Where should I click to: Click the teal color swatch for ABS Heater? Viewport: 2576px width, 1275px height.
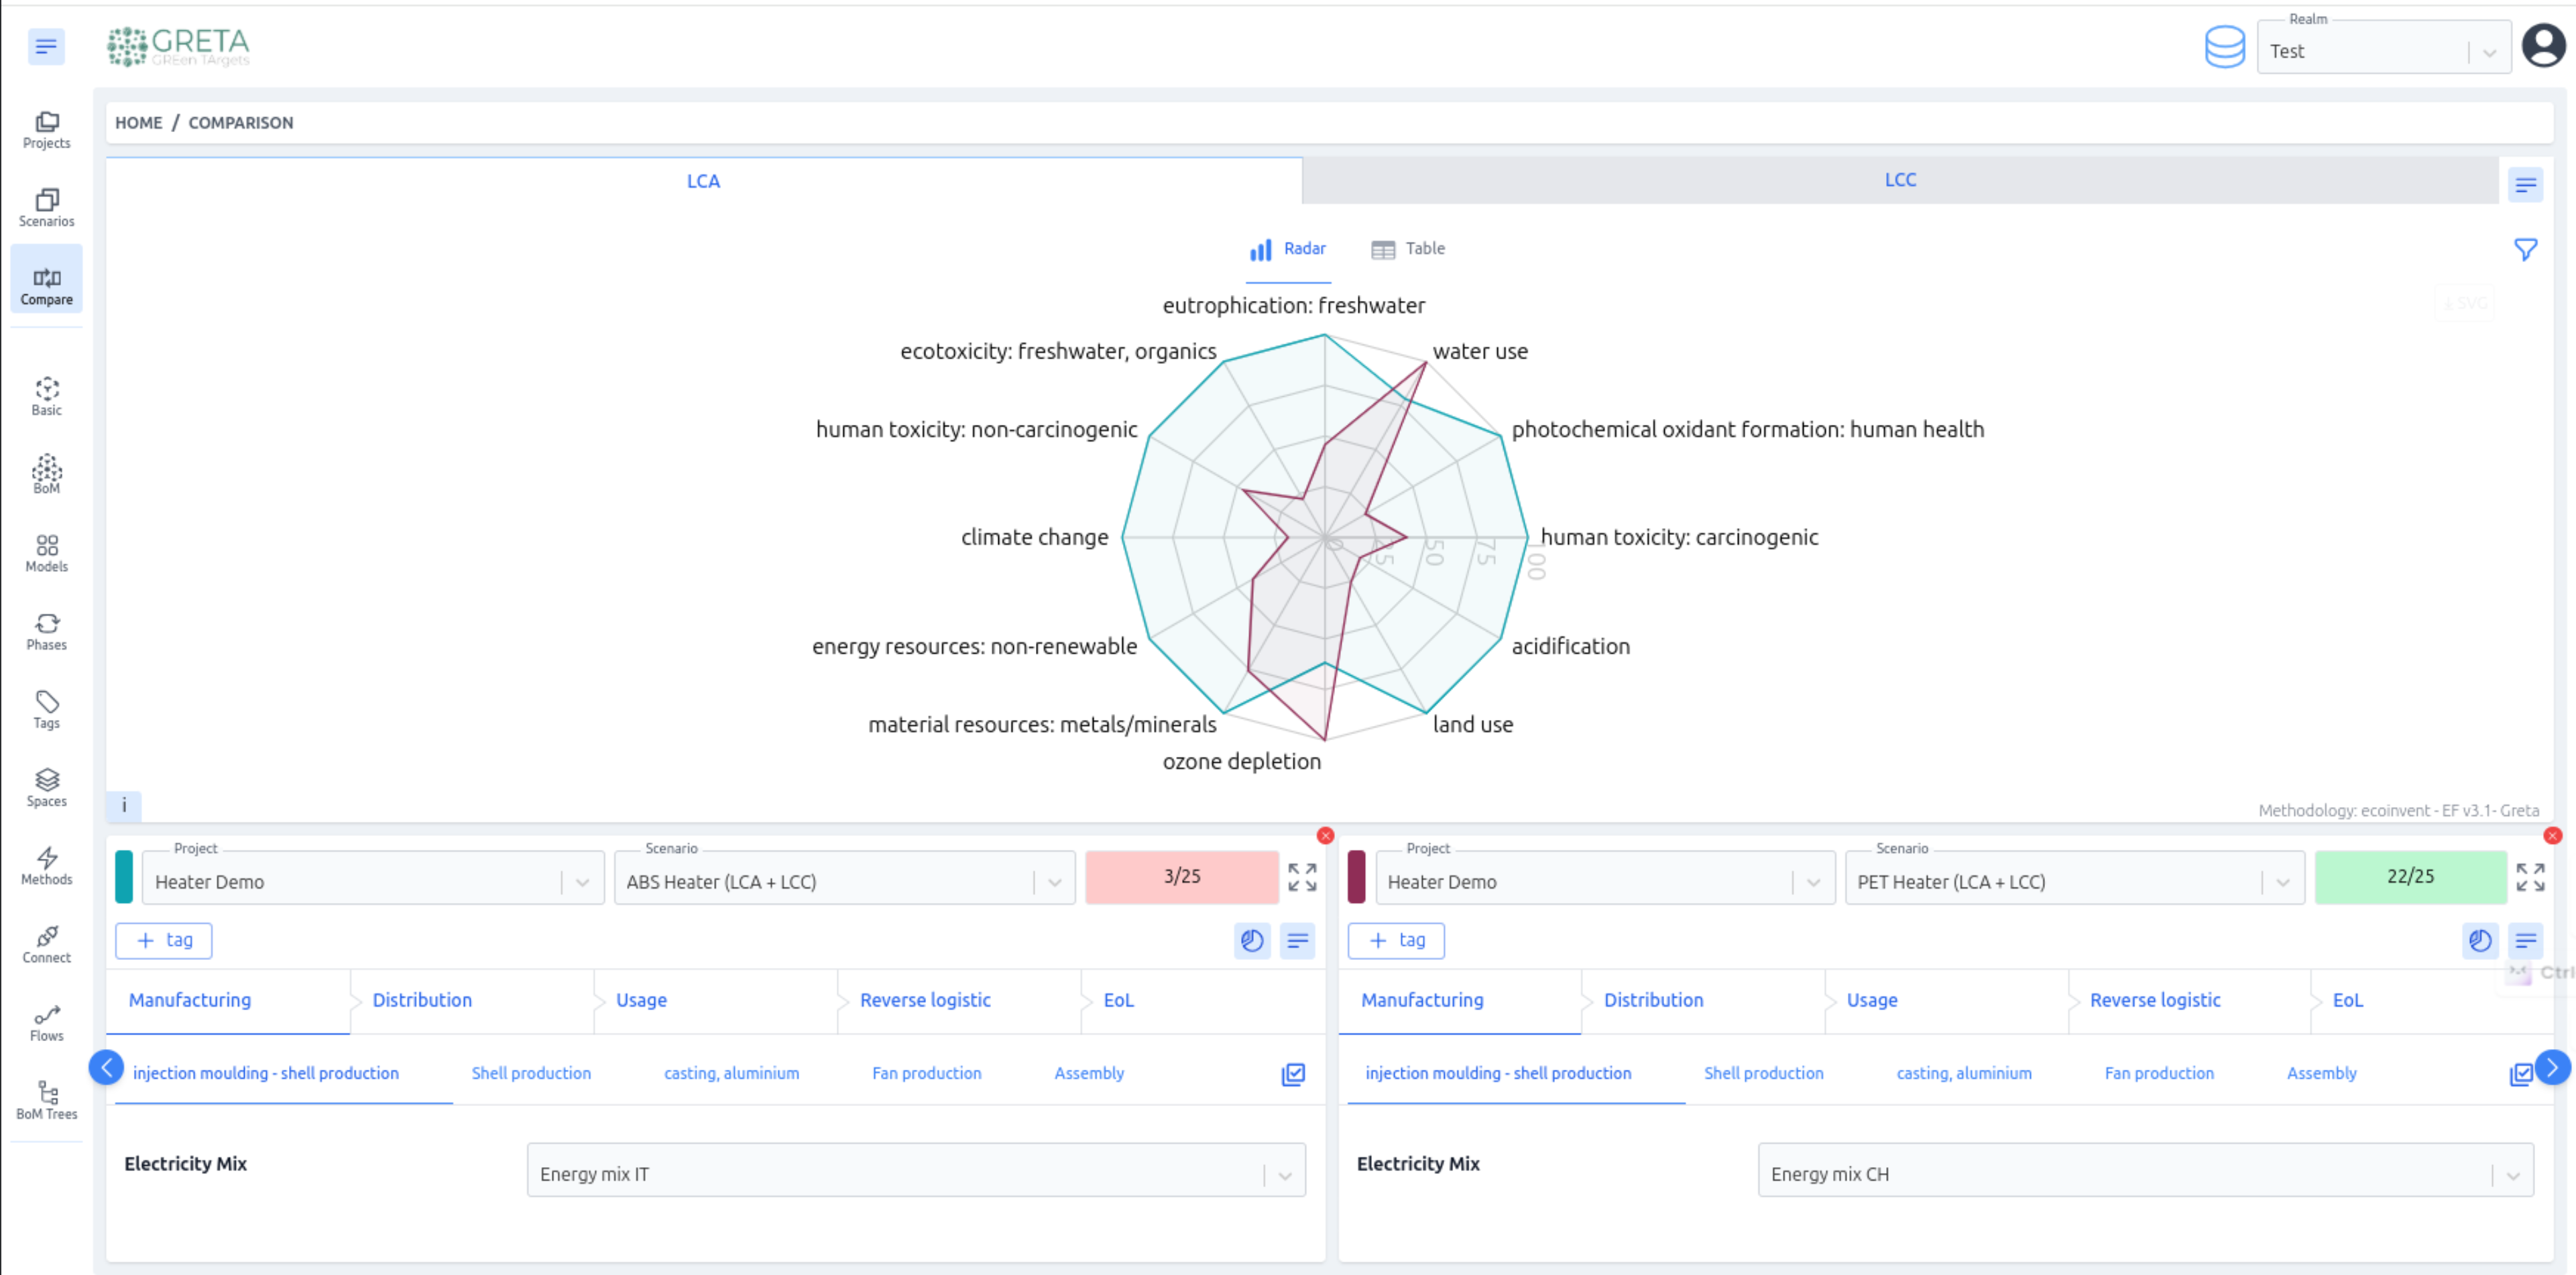(x=124, y=877)
